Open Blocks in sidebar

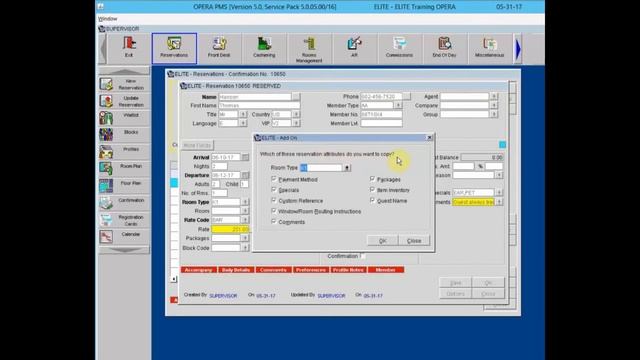tap(124, 135)
